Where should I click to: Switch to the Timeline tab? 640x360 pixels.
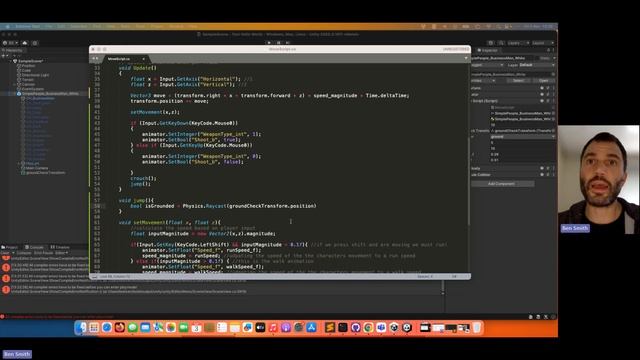(x=60, y=247)
